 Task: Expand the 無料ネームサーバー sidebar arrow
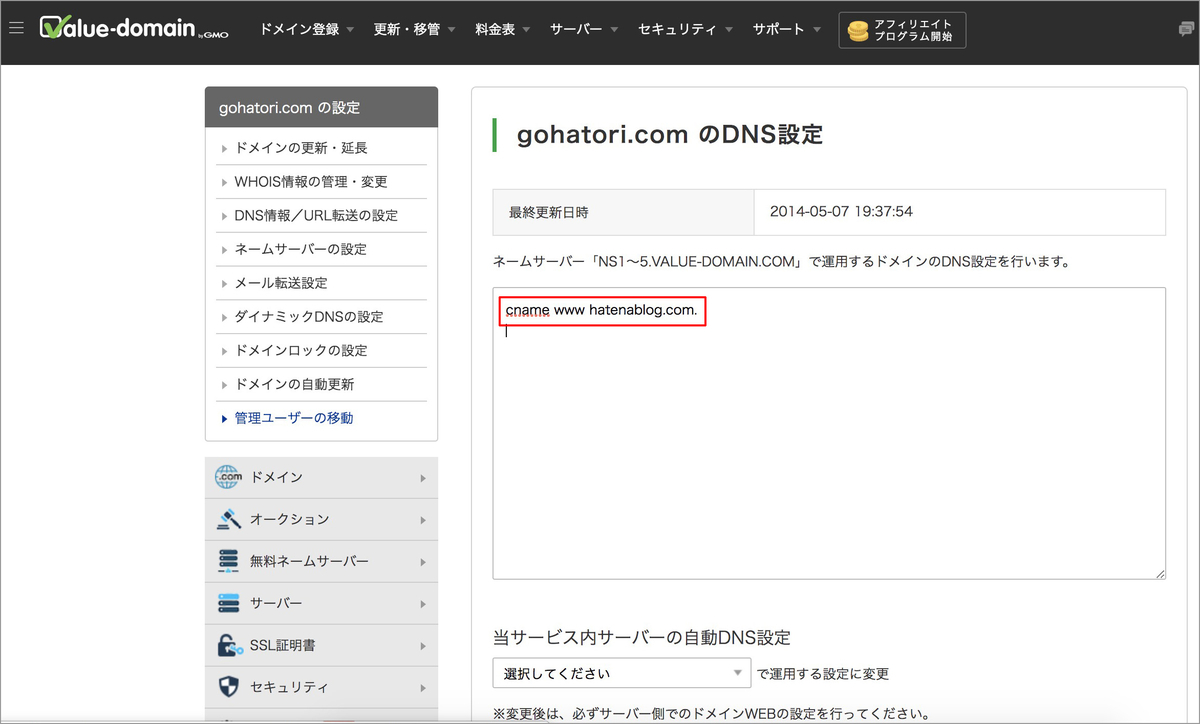(x=424, y=562)
